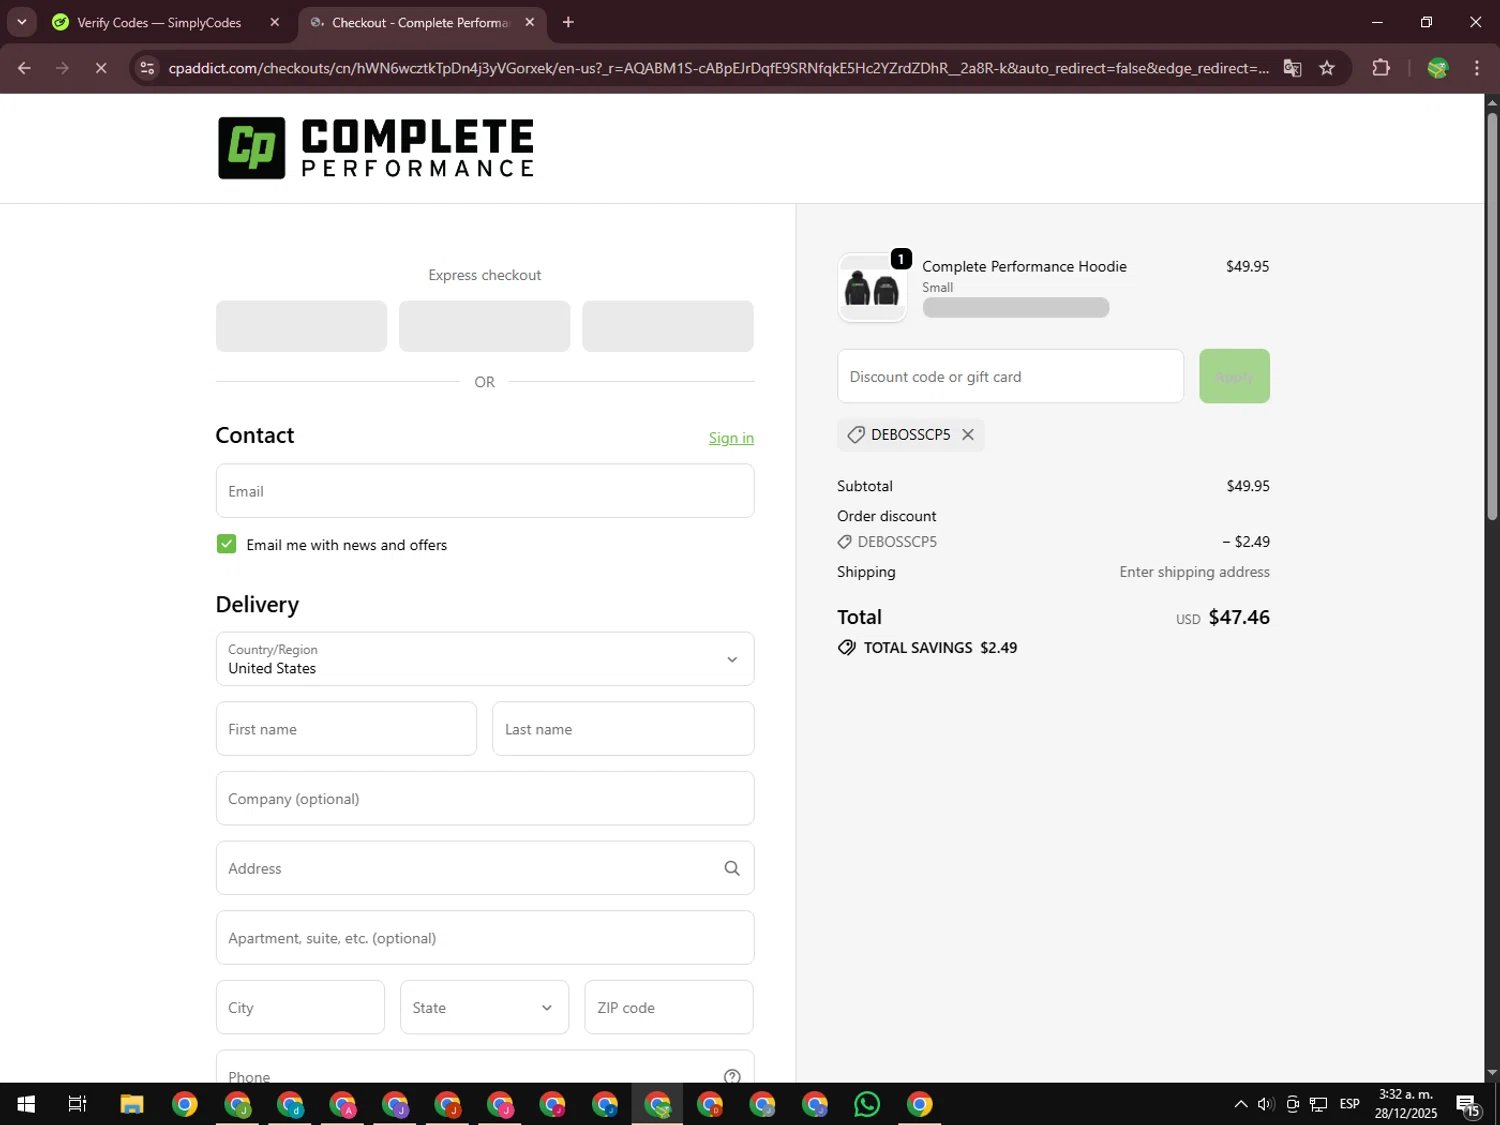Click the Sign in link
Viewport: 1500px width, 1125px height.
tap(731, 438)
